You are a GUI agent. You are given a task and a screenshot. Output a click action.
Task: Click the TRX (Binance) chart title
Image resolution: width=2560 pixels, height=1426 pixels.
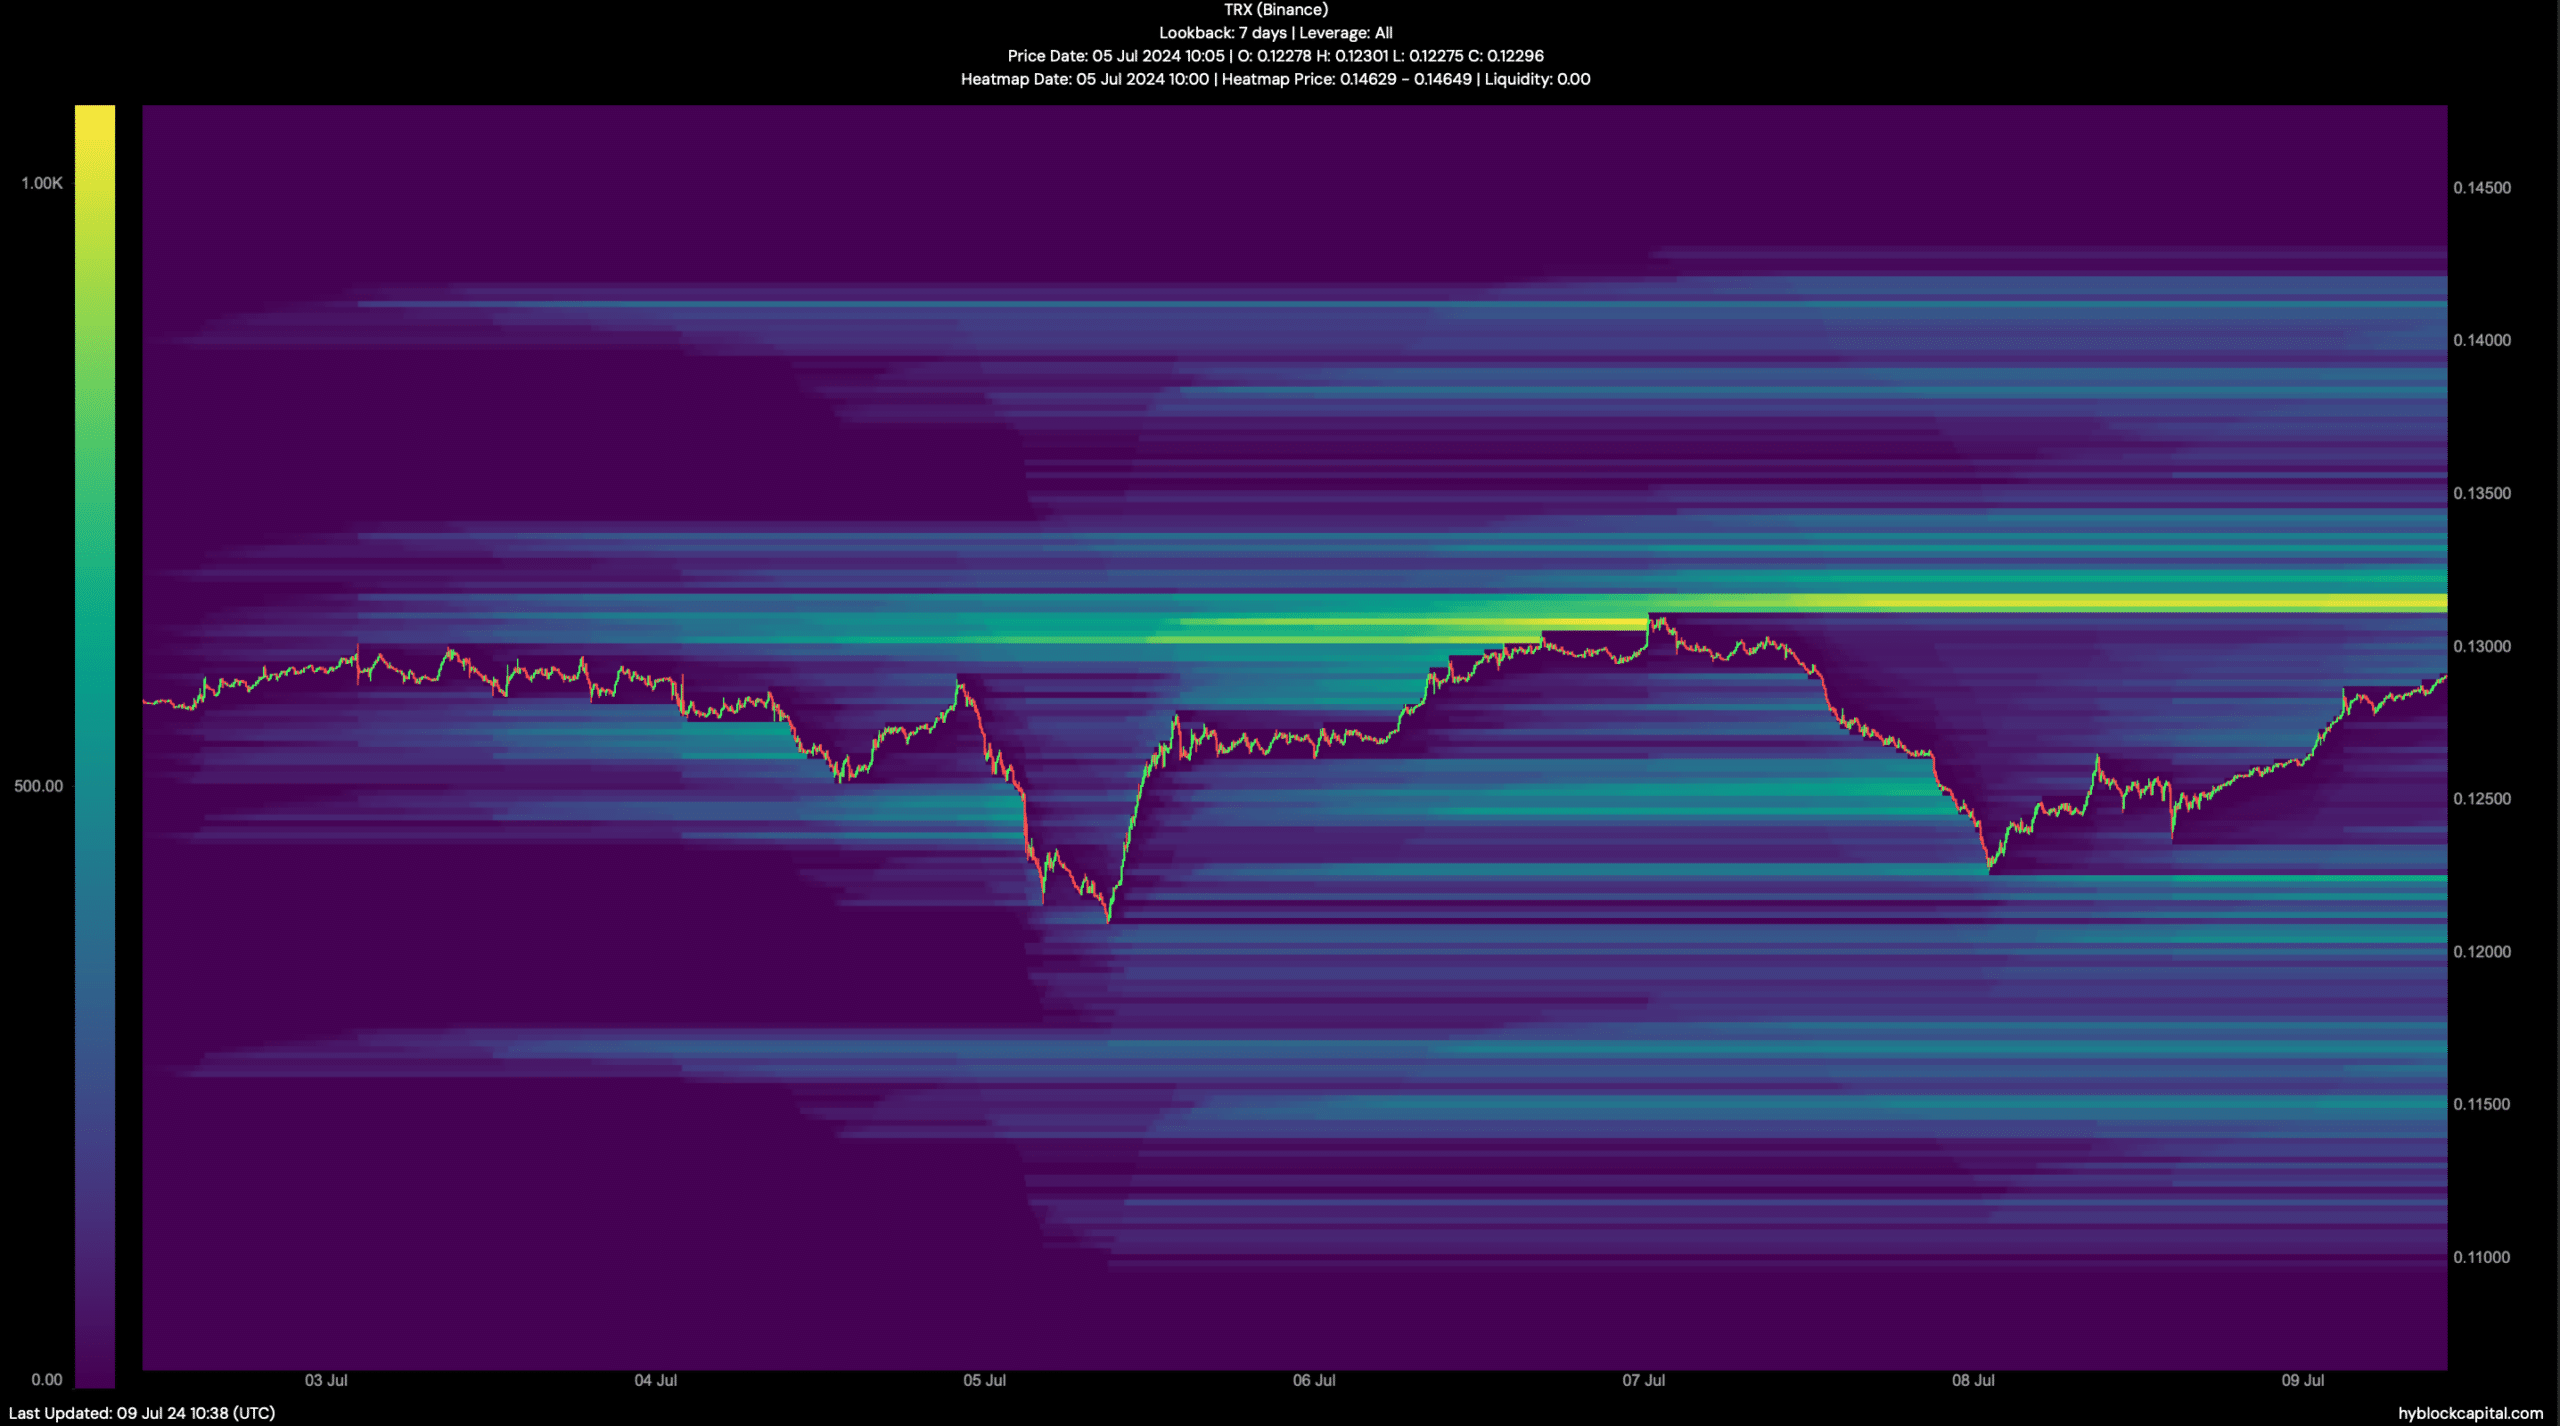1275,10
